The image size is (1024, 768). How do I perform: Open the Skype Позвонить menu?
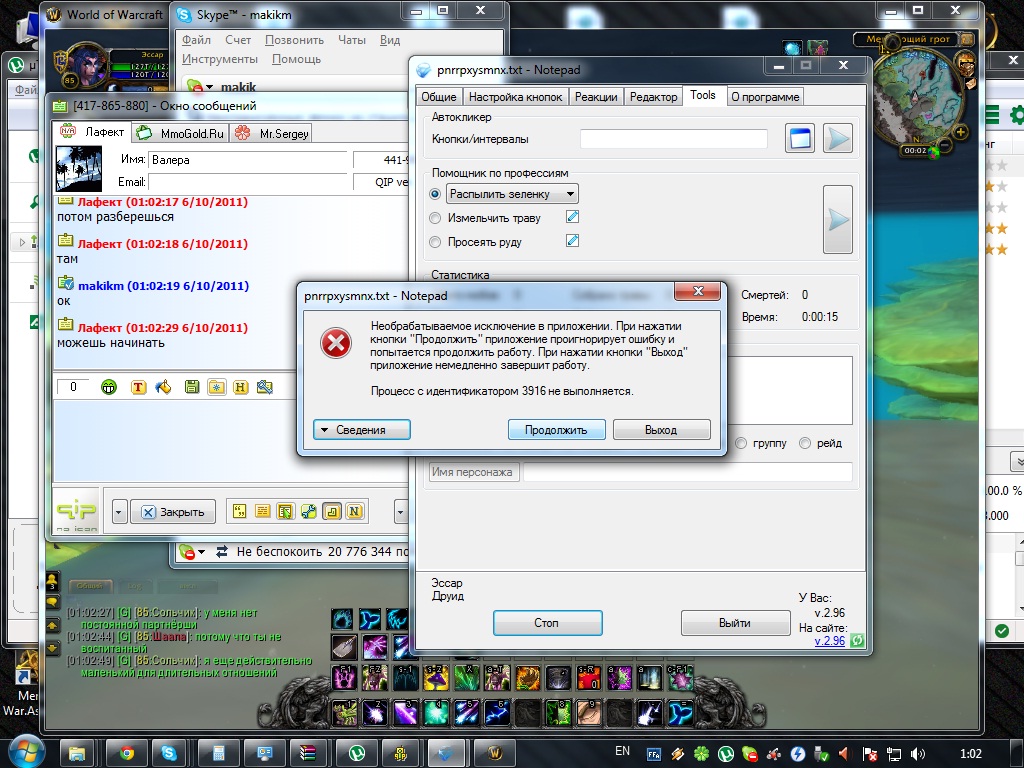[295, 40]
